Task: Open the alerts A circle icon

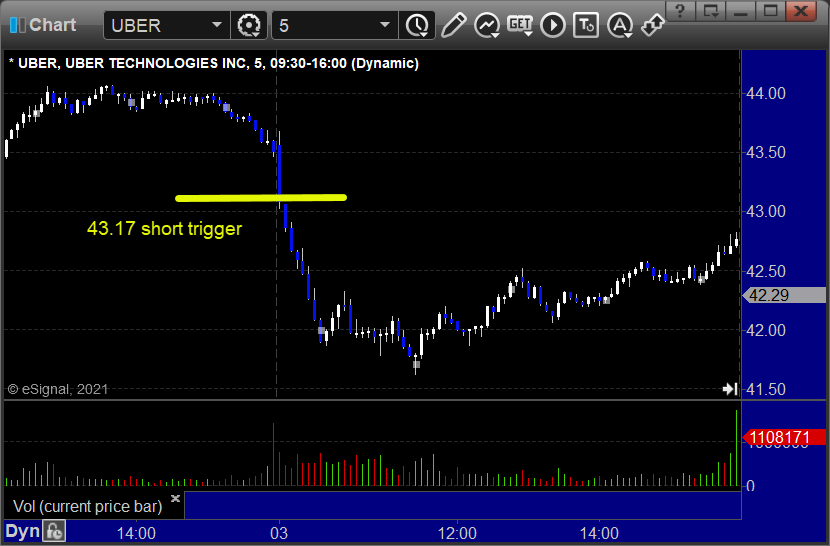Action: pyautogui.click(x=619, y=25)
